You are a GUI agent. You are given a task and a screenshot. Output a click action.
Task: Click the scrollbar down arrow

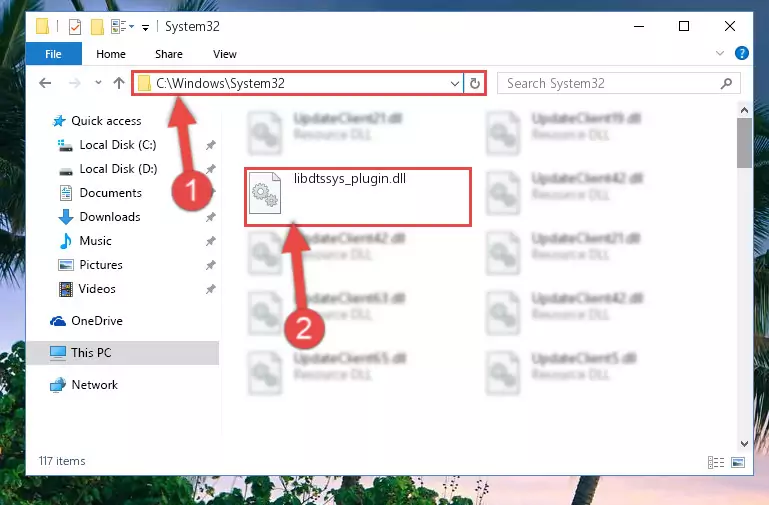click(744, 444)
